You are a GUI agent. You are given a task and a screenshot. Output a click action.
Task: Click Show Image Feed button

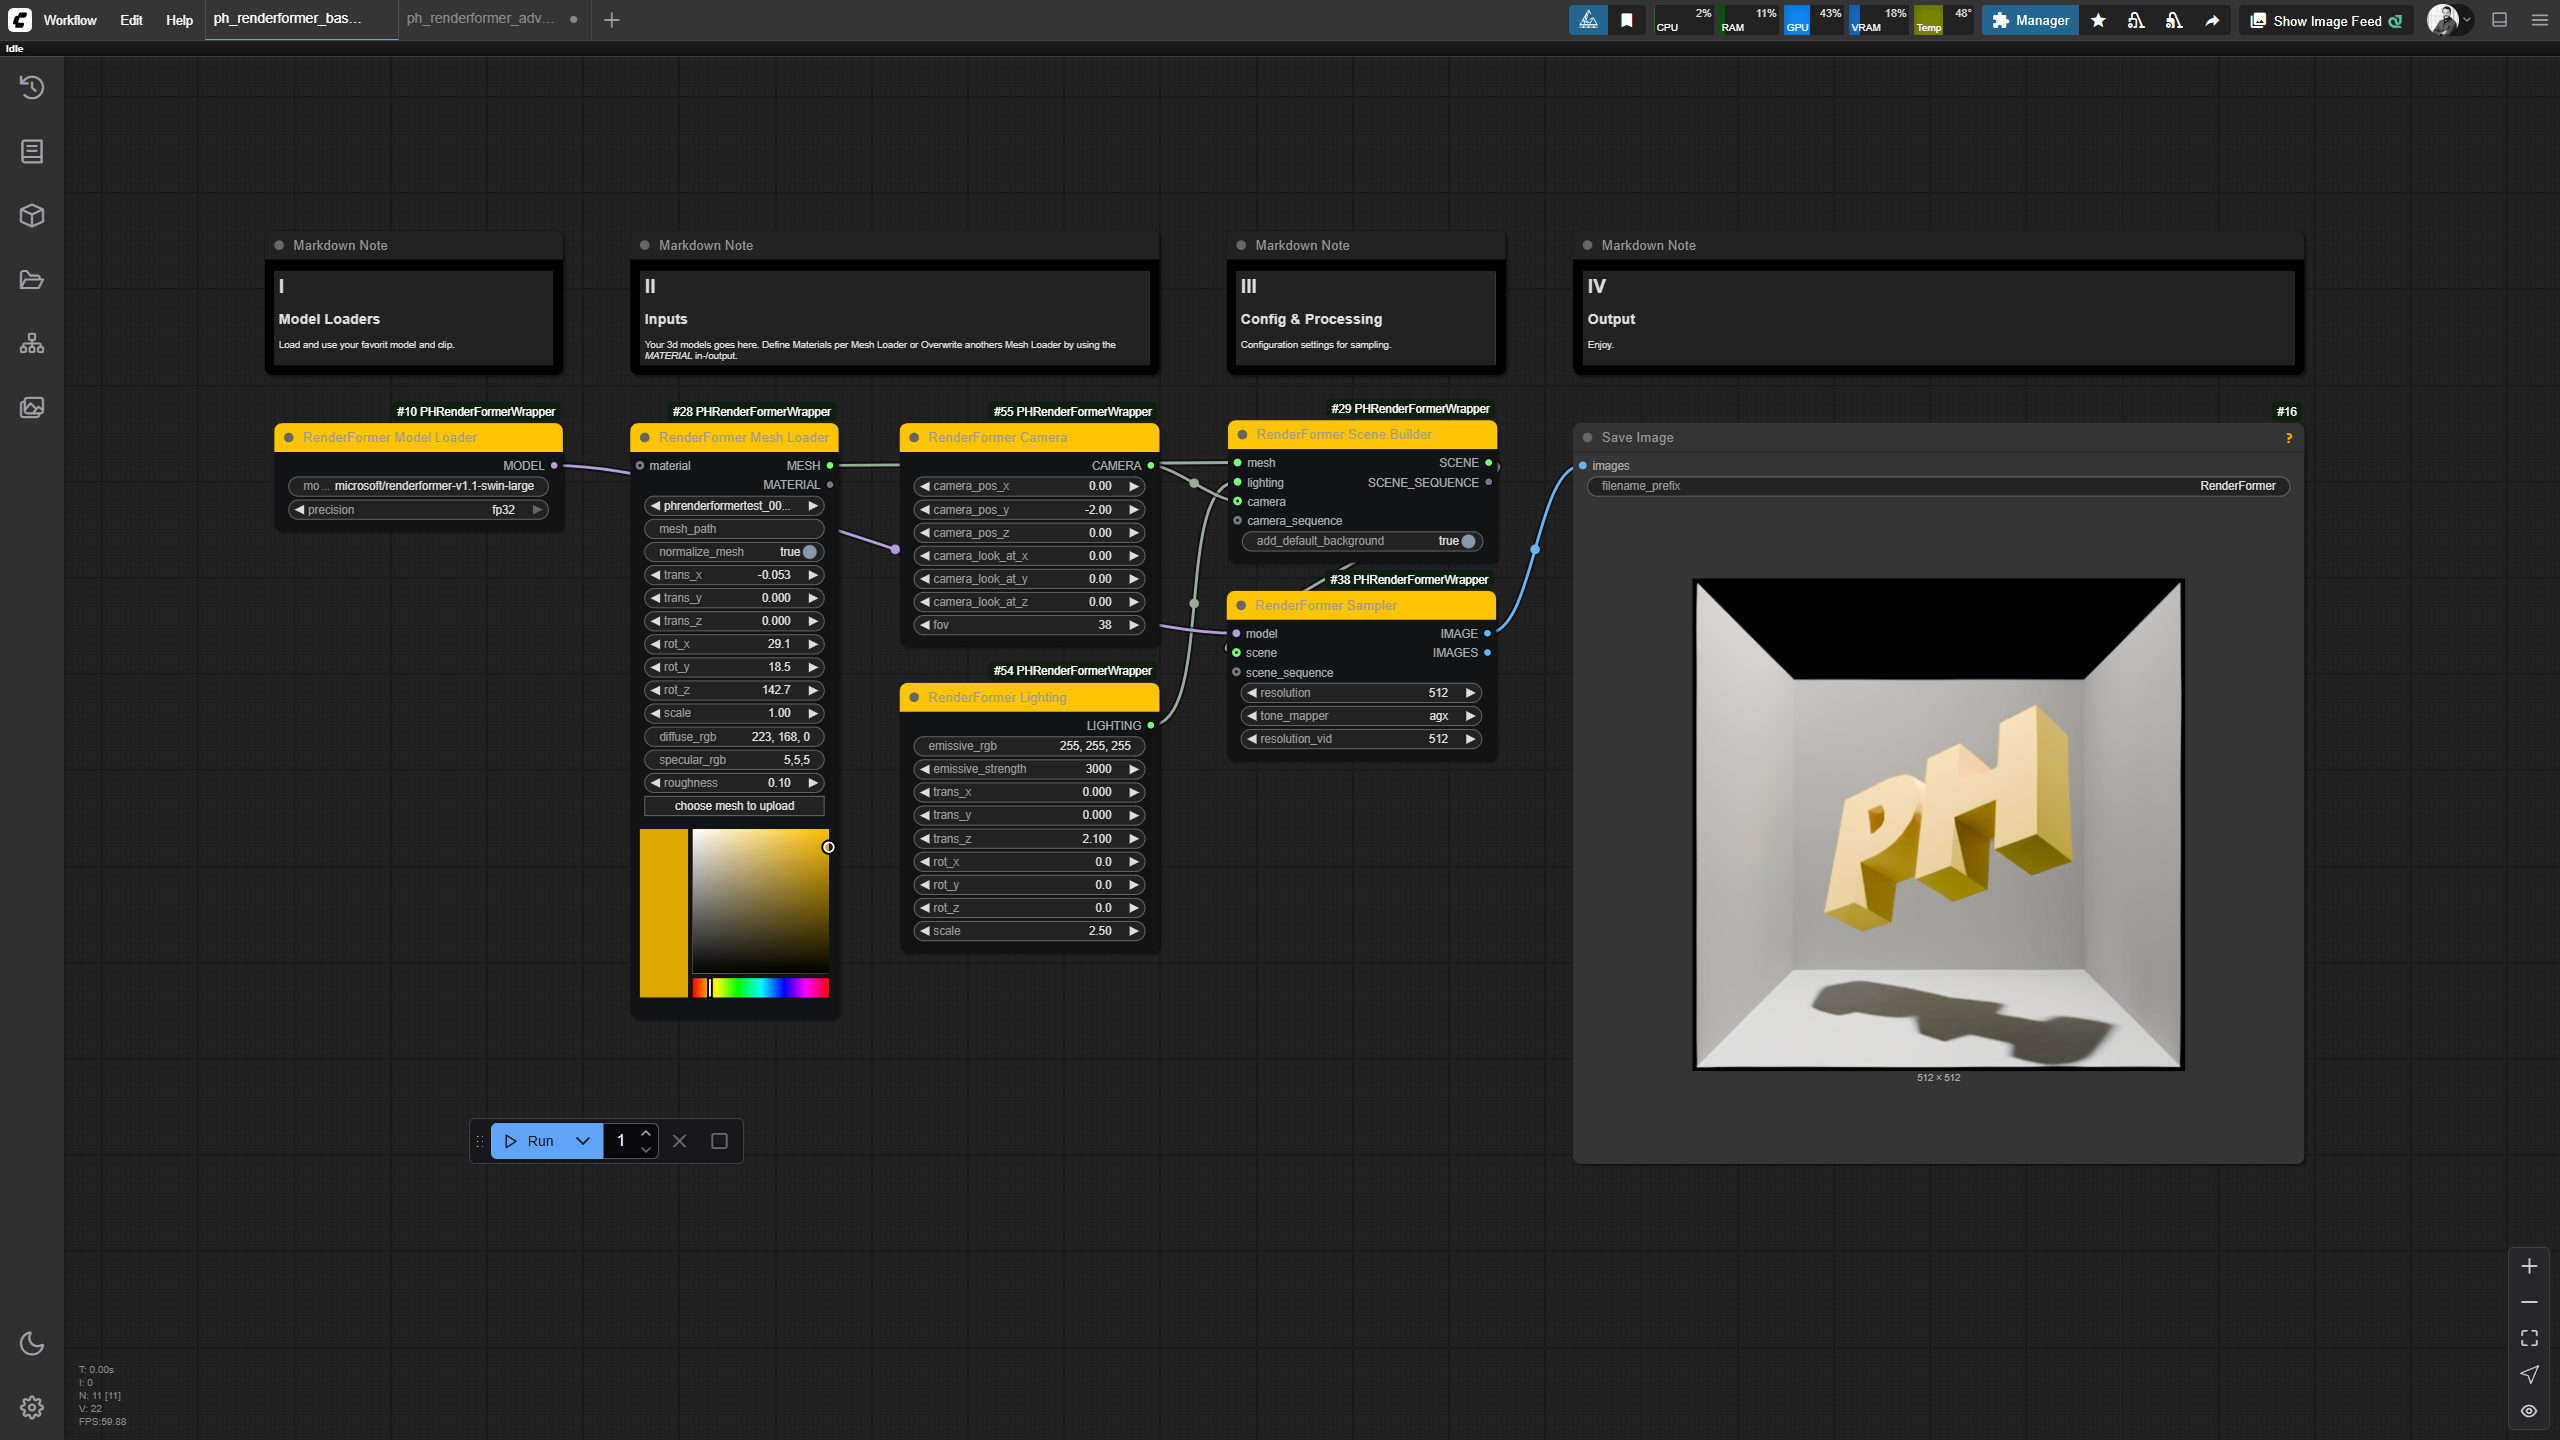click(2326, 20)
